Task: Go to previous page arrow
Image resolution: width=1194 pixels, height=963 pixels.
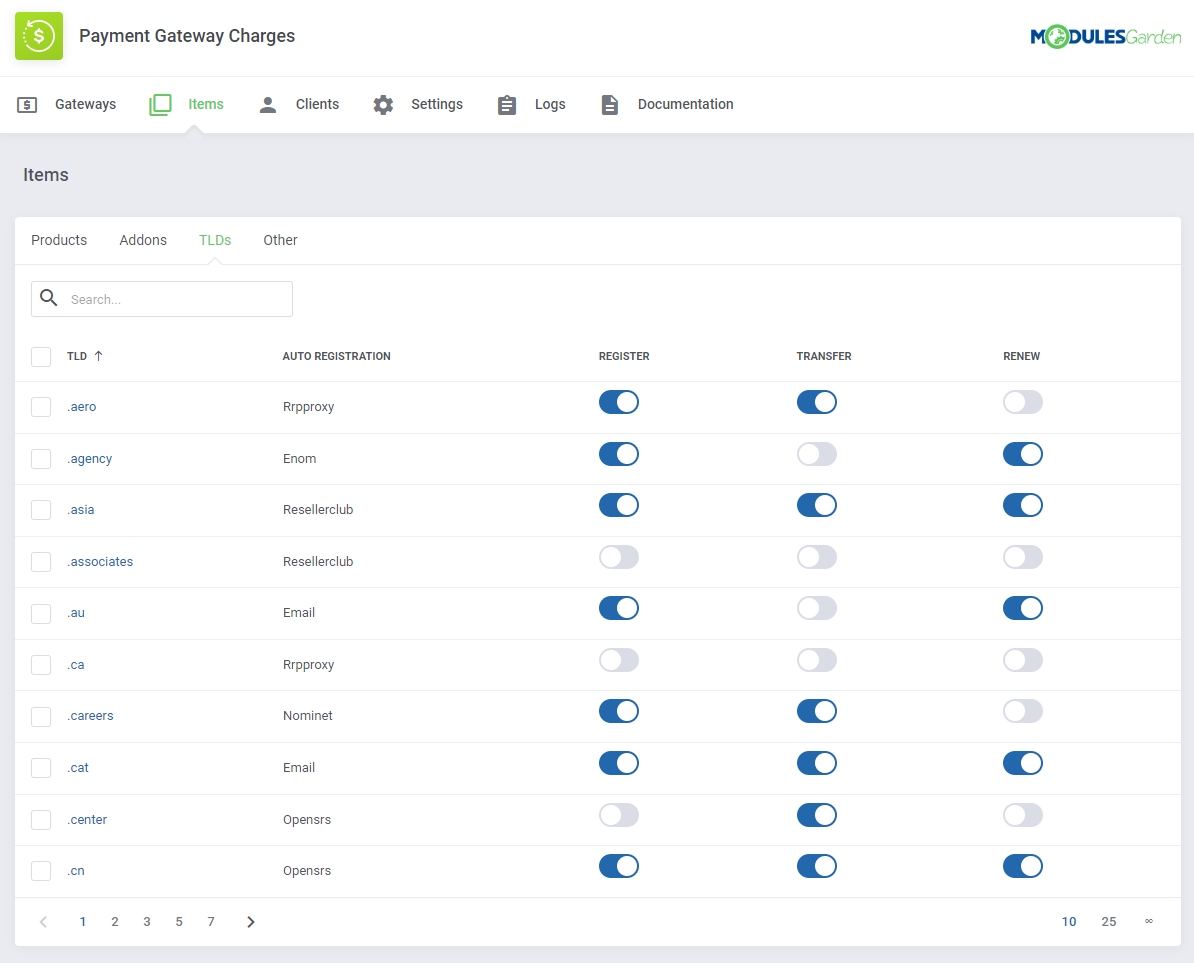Action: pyautogui.click(x=43, y=922)
